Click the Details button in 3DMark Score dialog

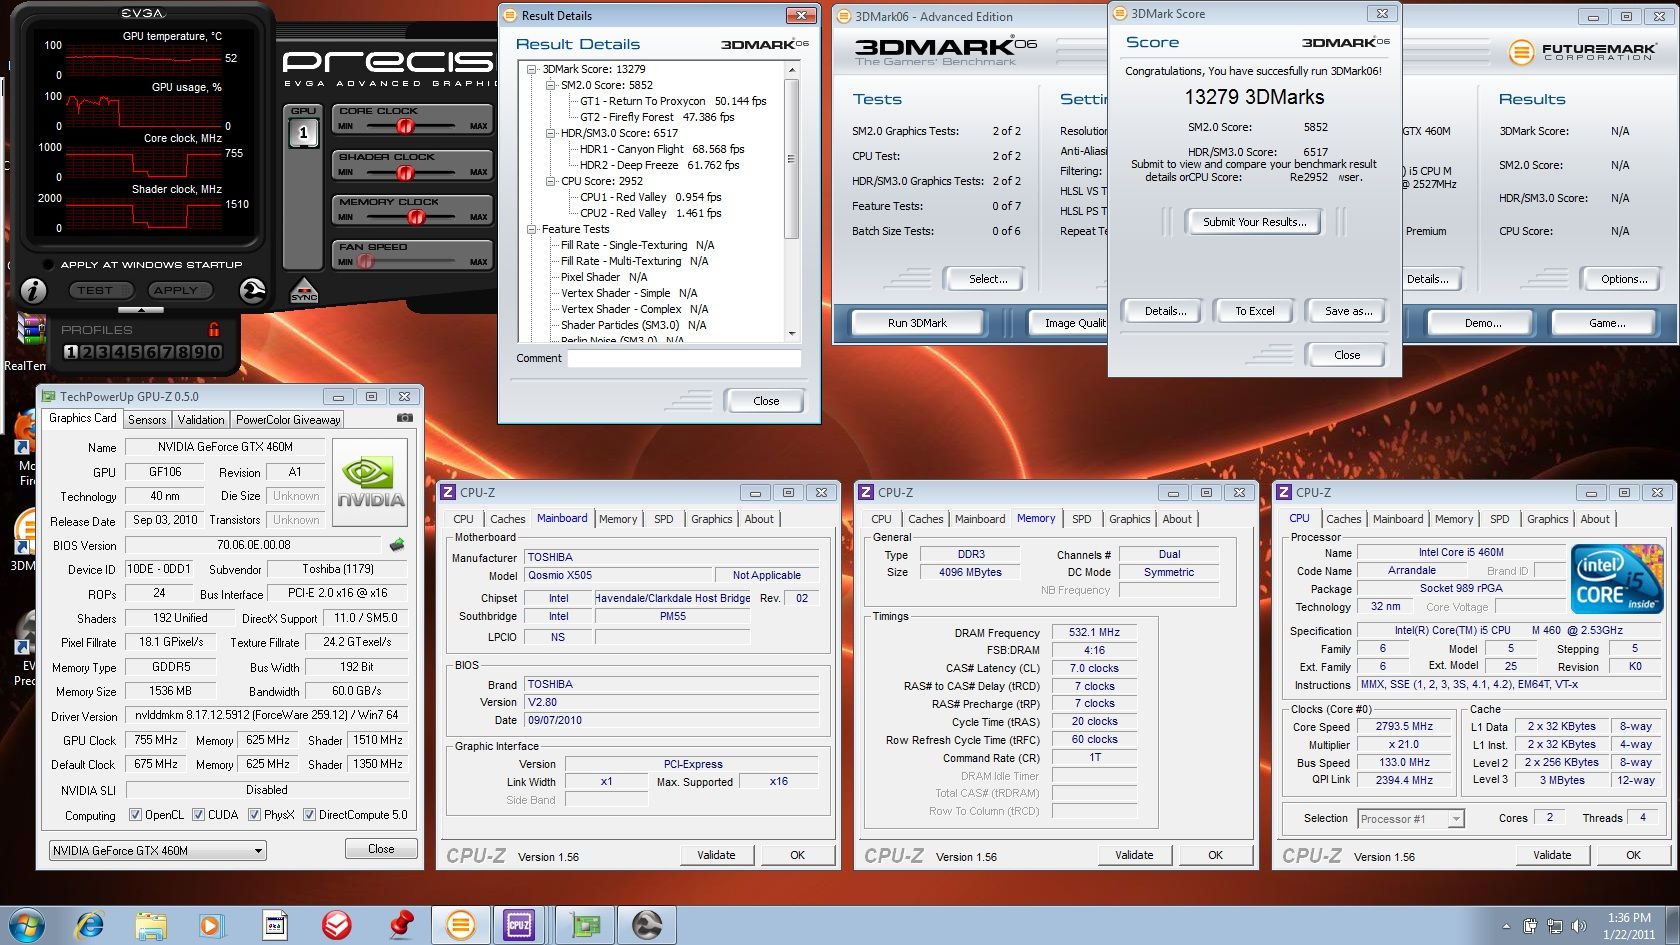(x=1165, y=311)
